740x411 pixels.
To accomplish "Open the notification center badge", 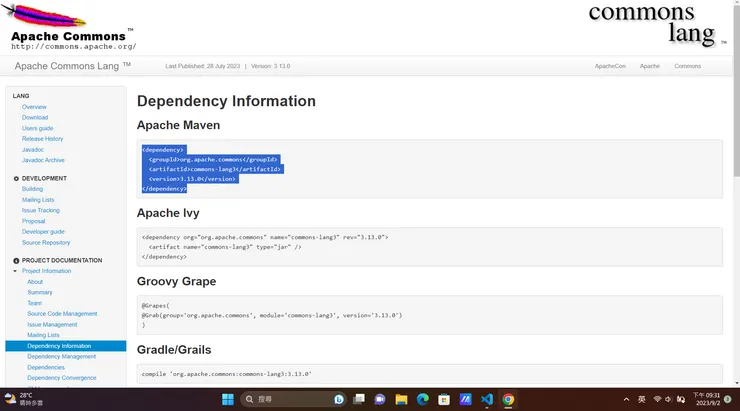I will 728,399.
